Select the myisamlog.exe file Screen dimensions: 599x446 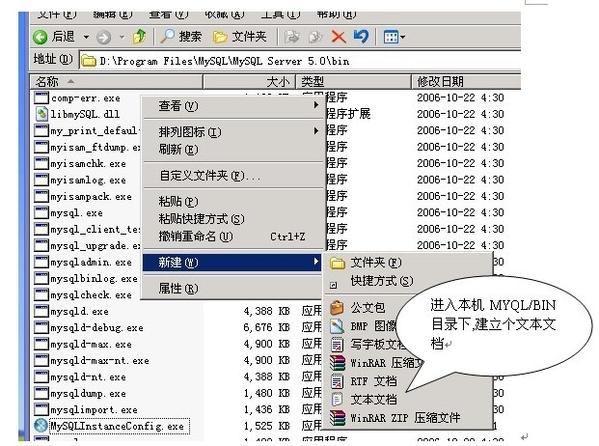click(80, 180)
